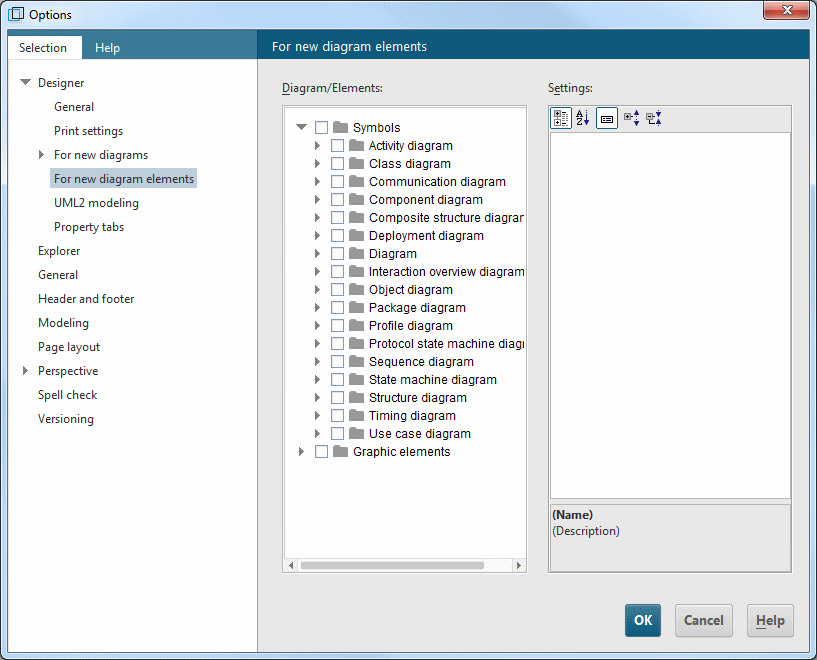Check the Symbols checkbox
817x660 pixels.
[321, 128]
